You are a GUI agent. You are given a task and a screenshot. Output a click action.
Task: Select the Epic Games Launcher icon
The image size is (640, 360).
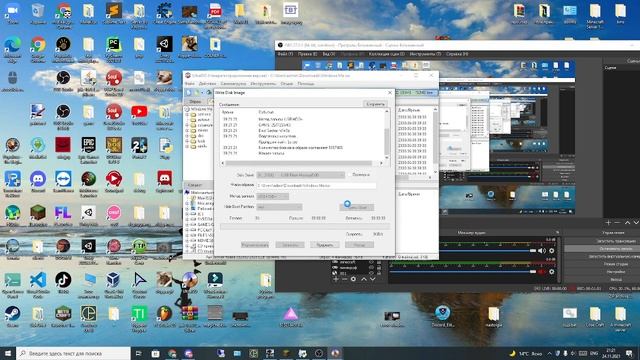pos(88,145)
